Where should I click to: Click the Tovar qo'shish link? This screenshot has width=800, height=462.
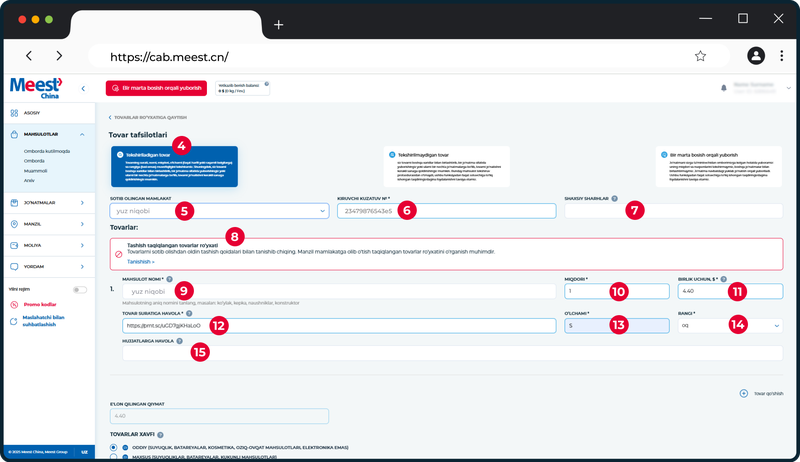click(x=768, y=393)
